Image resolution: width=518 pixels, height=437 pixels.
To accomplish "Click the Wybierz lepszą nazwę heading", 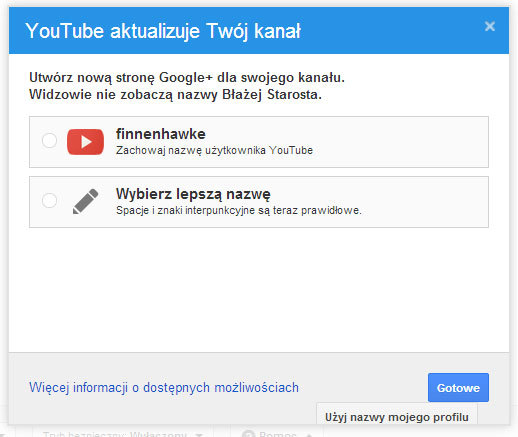I will tap(193, 194).
